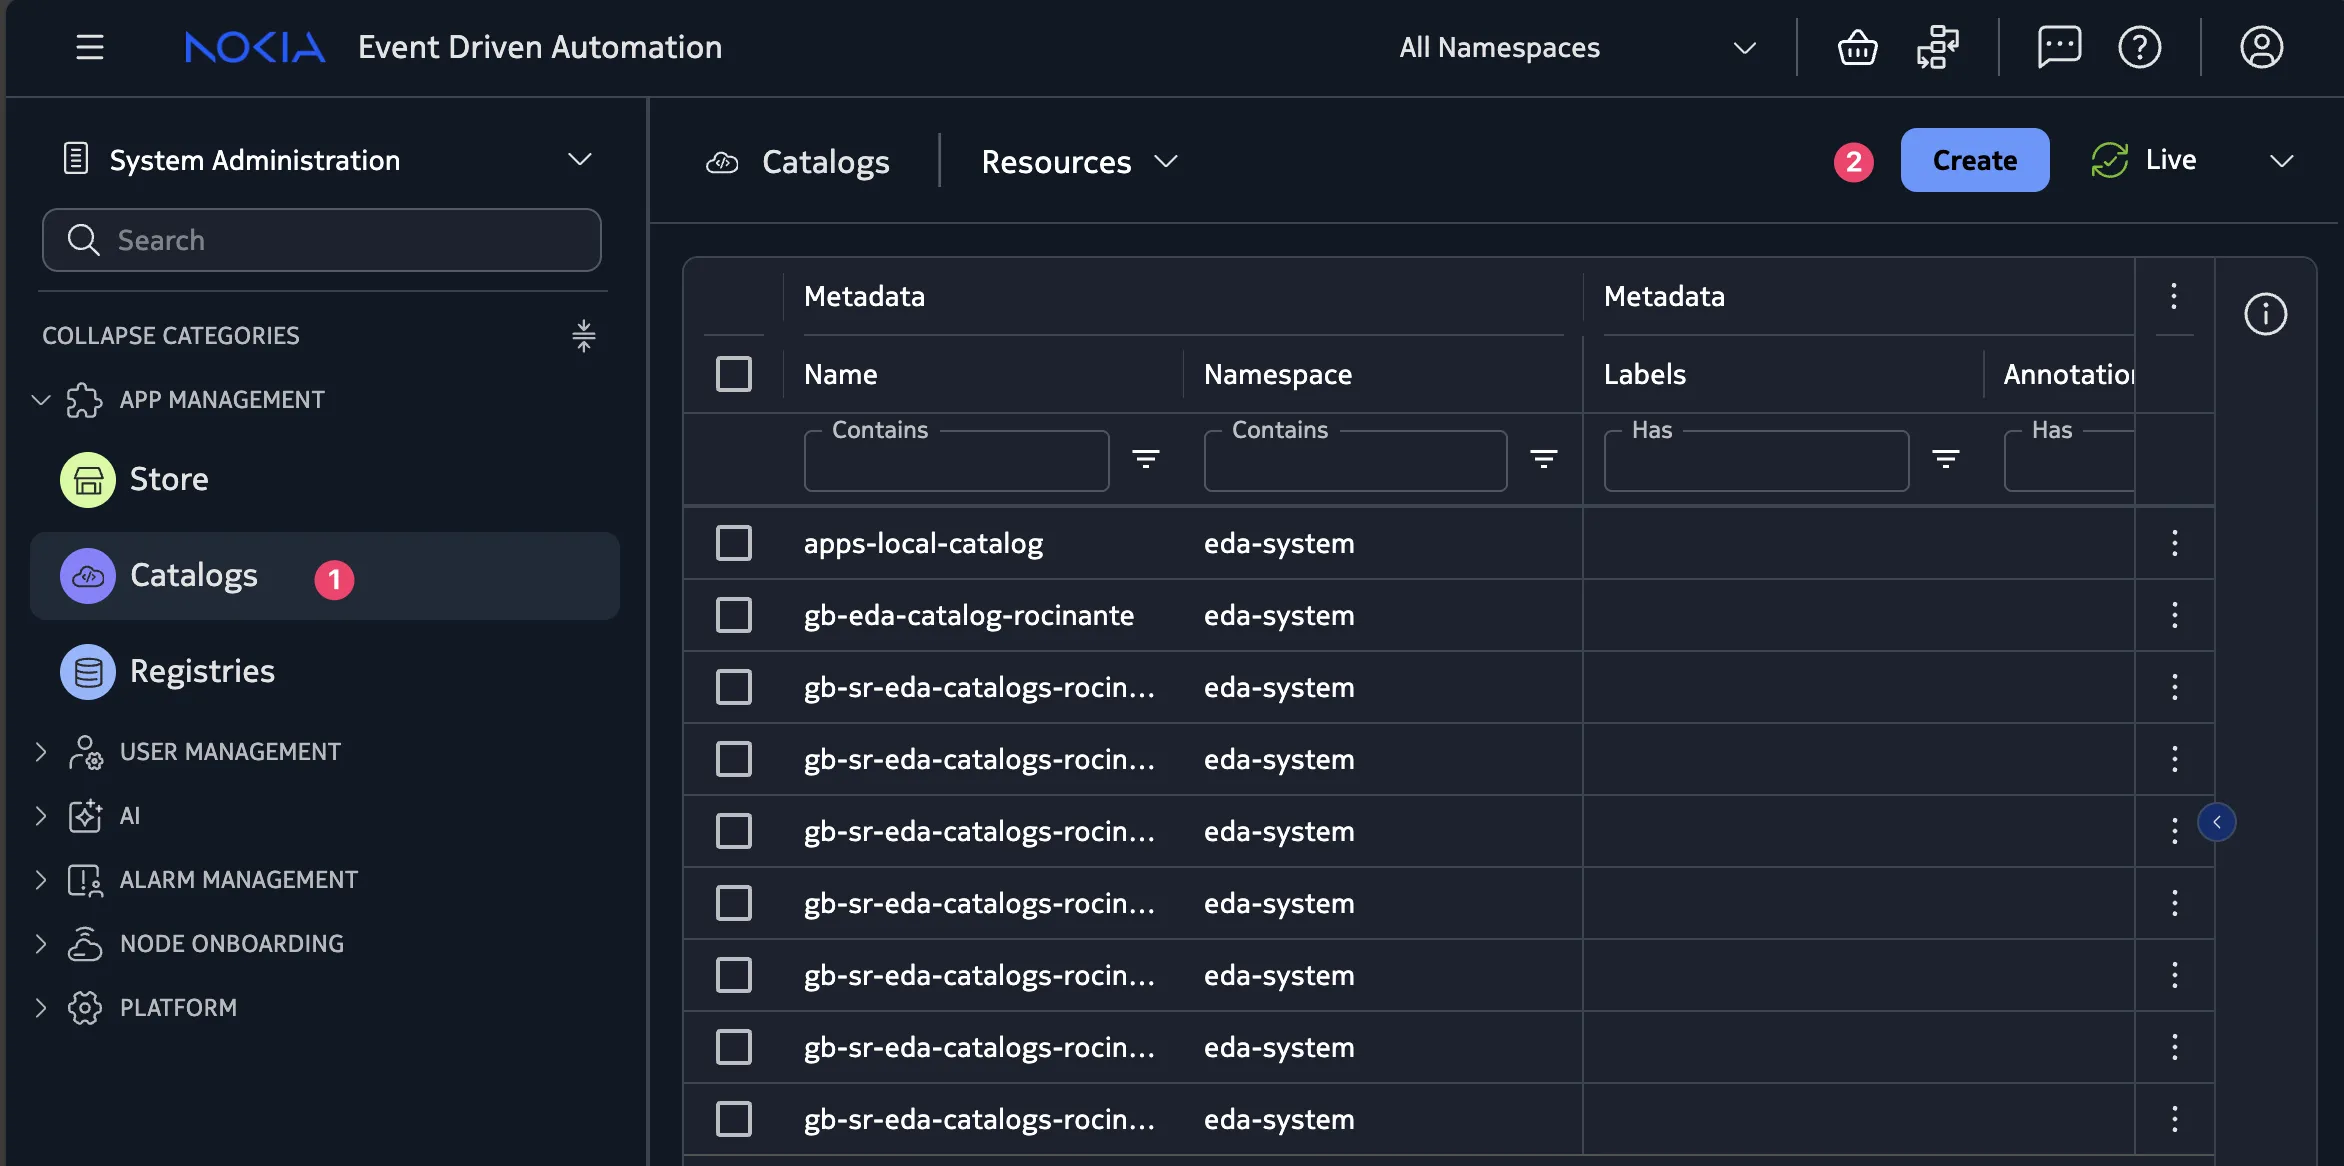Click the Catalogs cloud icon in header
The image size is (2344, 1166).
coord(722,162)
